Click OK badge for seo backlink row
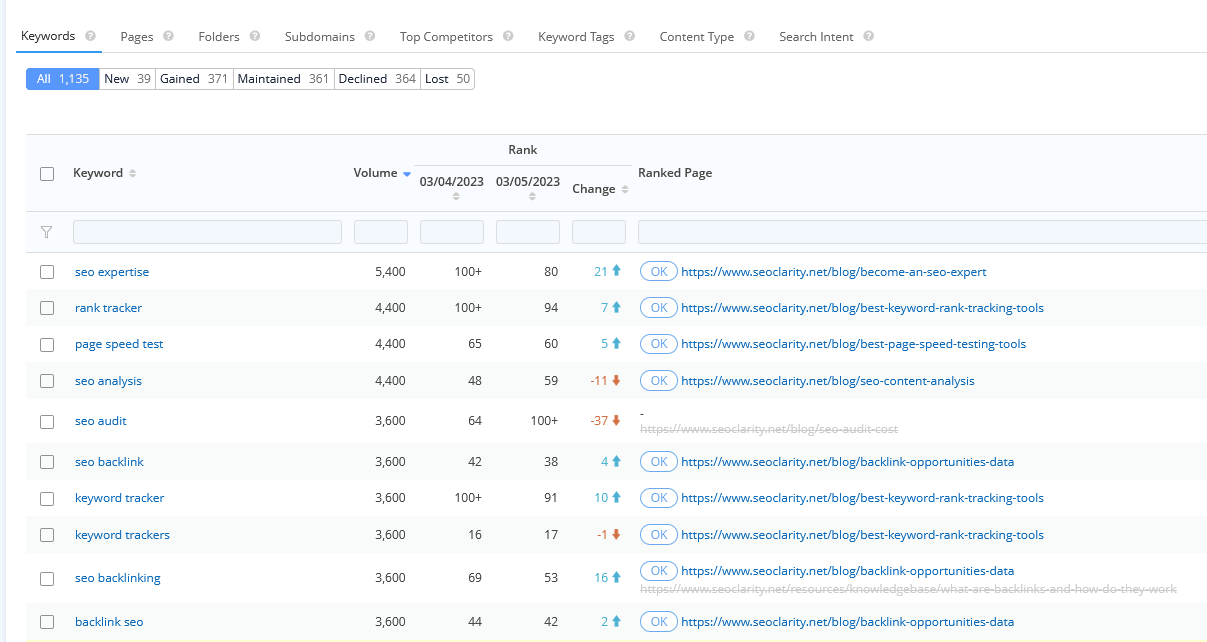1207x642 pixels. point(659,462)
